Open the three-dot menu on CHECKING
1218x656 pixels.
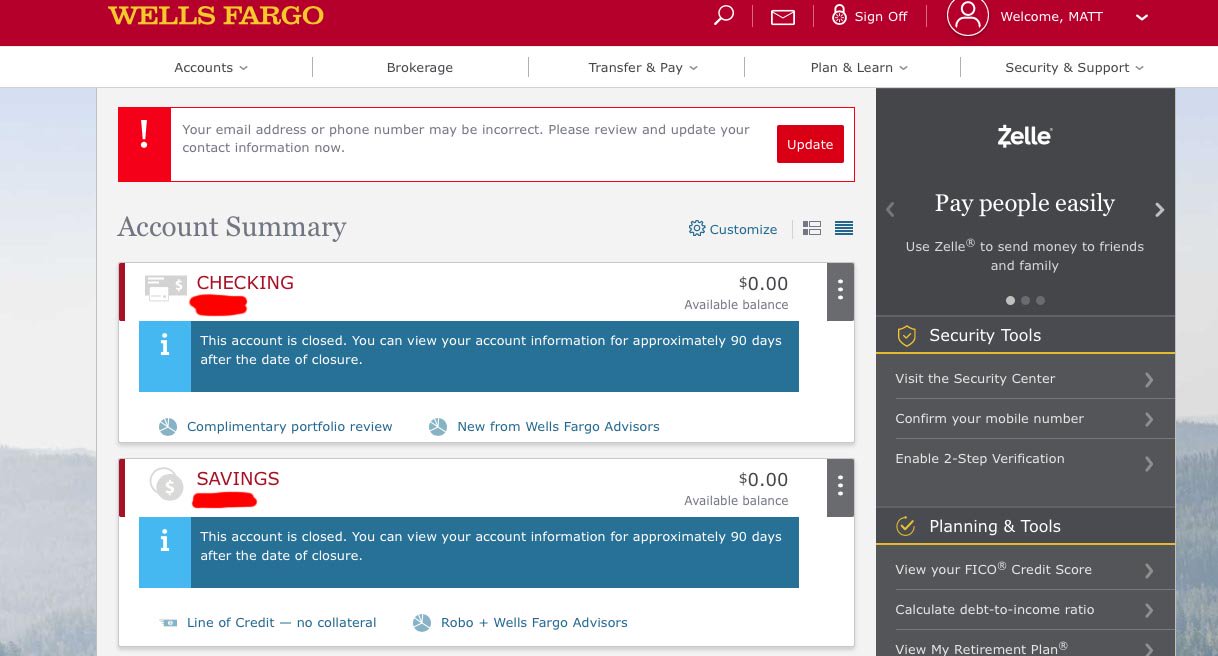(x=839, y=291)
